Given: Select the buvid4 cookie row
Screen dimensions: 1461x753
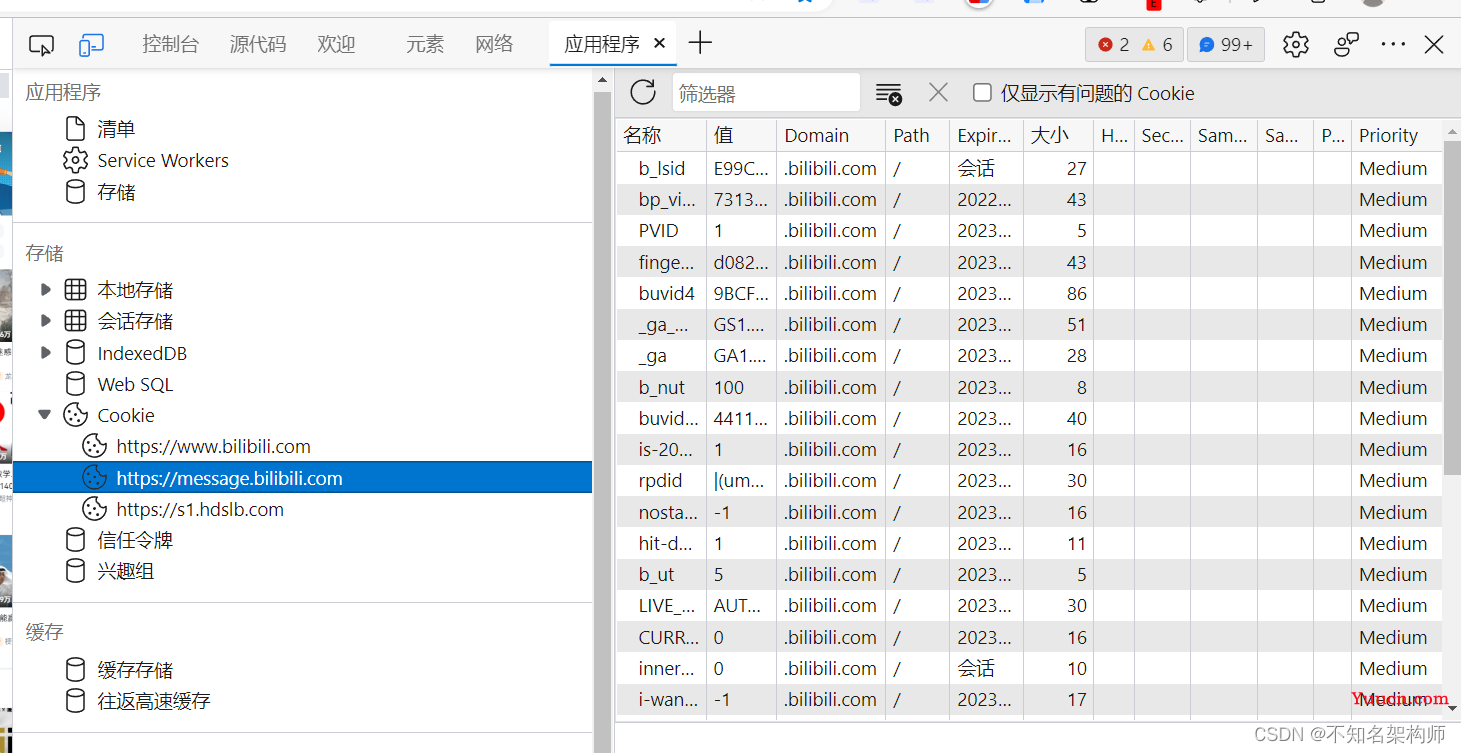Looking at the screenshot, I should tap(1029, 293).
